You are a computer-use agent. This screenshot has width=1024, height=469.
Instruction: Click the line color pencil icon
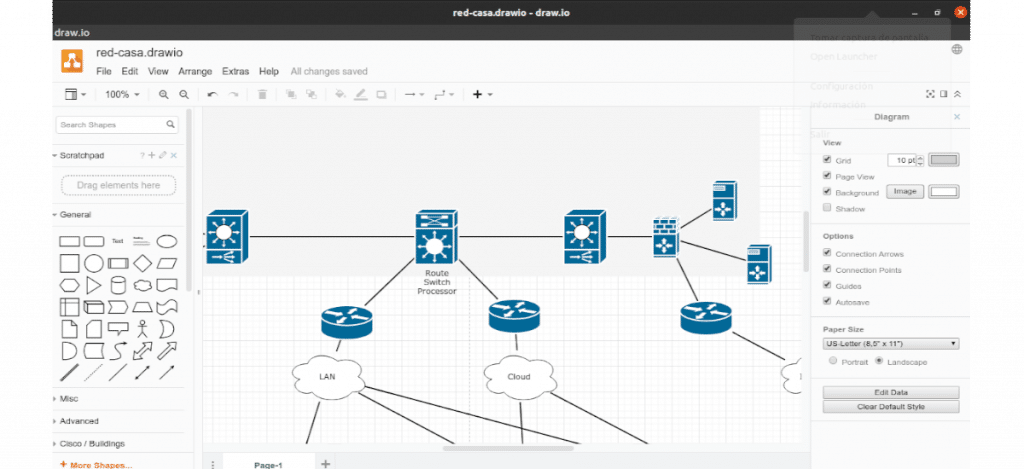[360, 95]
